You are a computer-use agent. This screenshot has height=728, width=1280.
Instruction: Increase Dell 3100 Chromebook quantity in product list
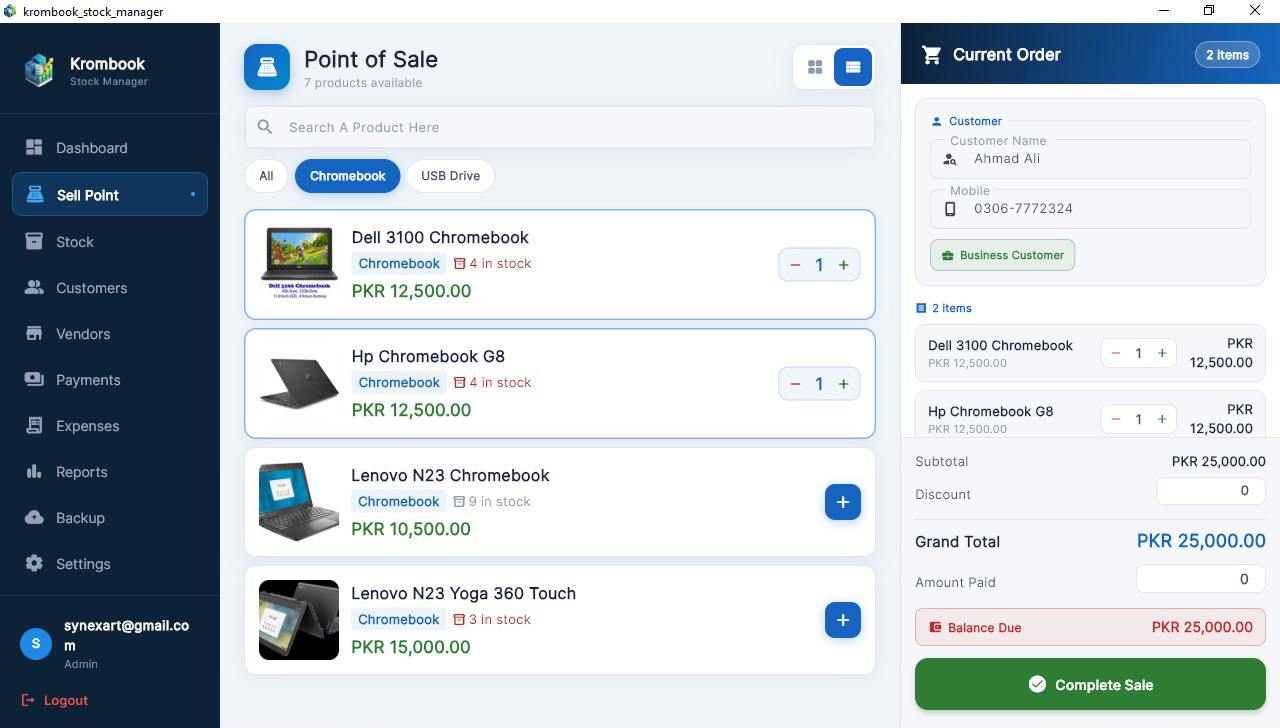tap(844, 265)
